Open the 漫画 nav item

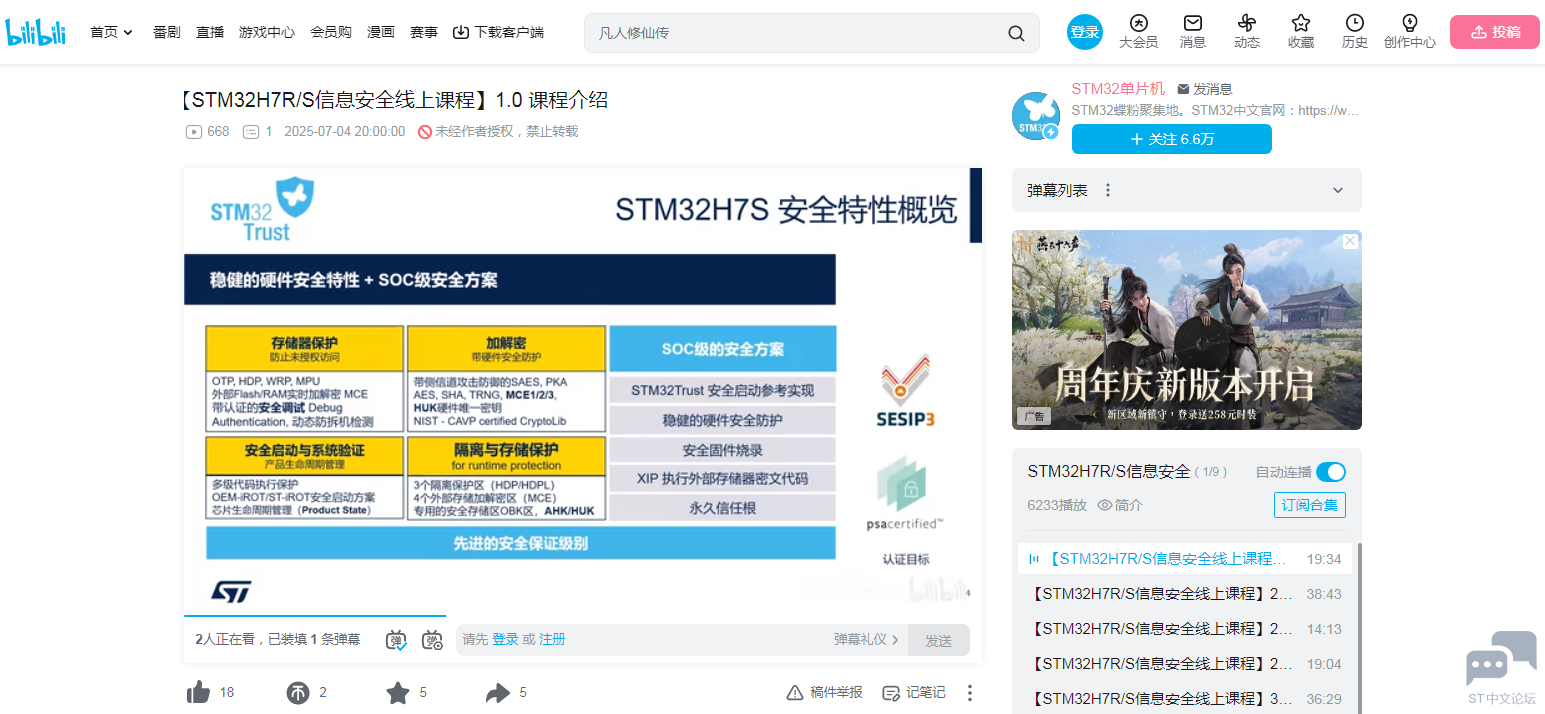[x=381, y=32]
